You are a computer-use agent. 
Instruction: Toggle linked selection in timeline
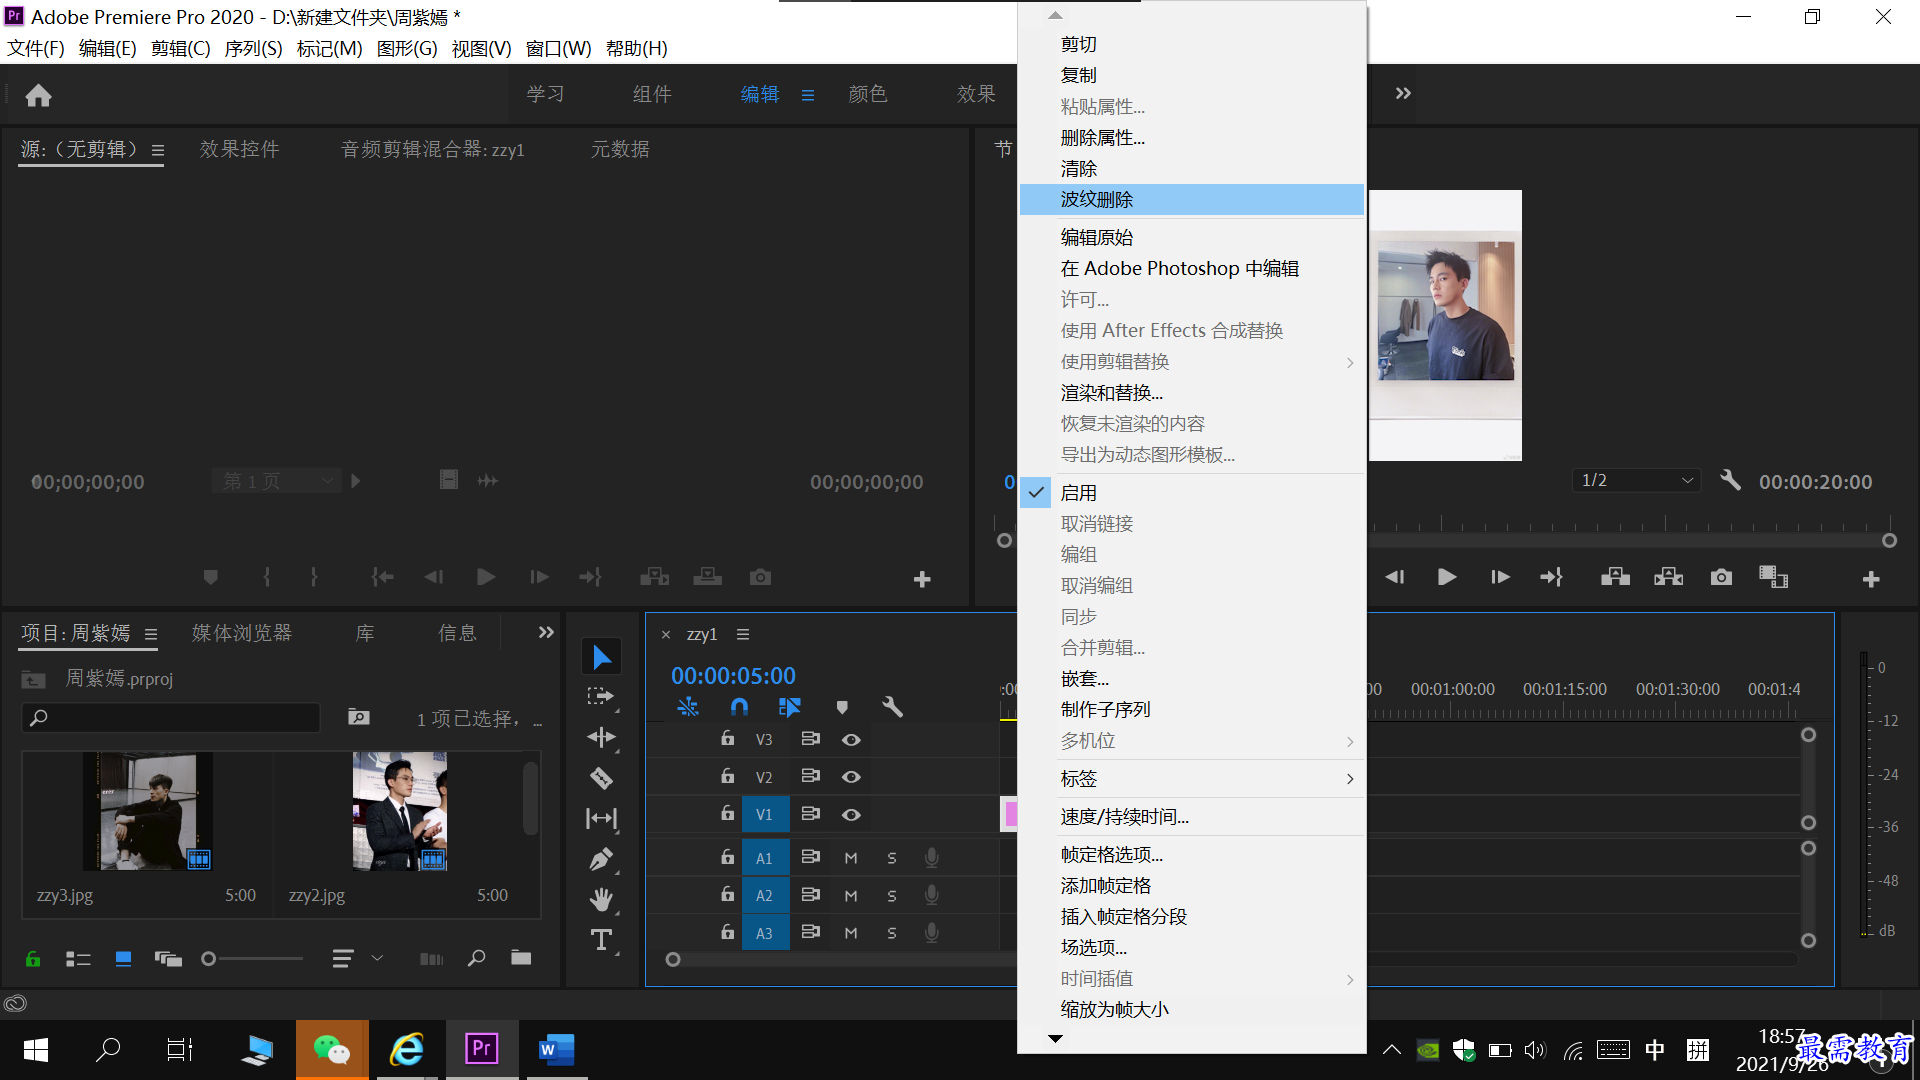pos(790,707)
